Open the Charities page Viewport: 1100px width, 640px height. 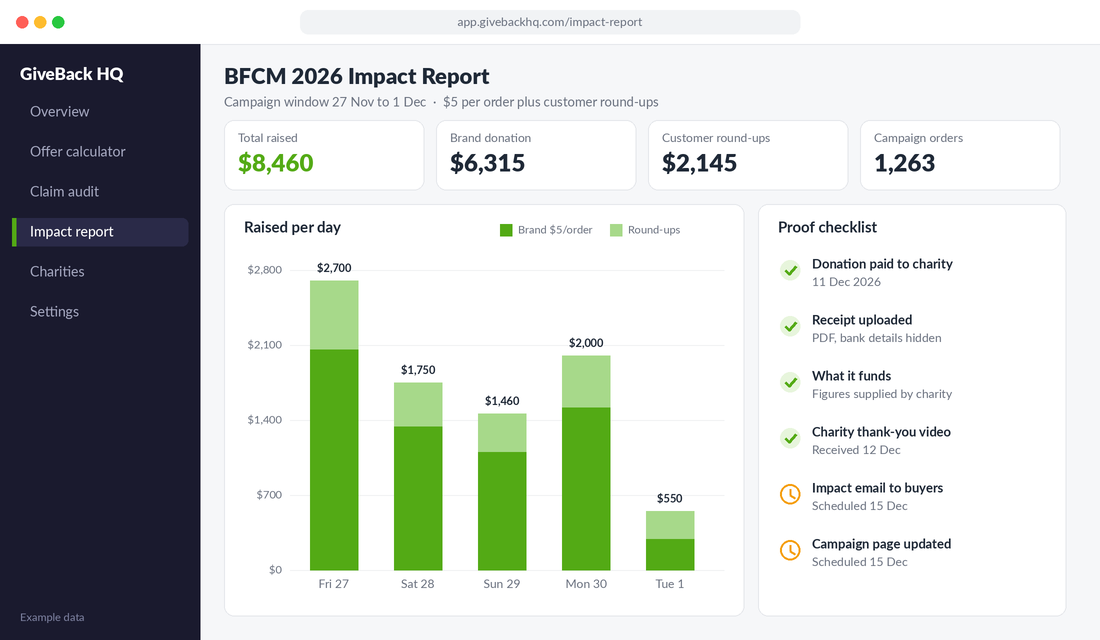57,272
